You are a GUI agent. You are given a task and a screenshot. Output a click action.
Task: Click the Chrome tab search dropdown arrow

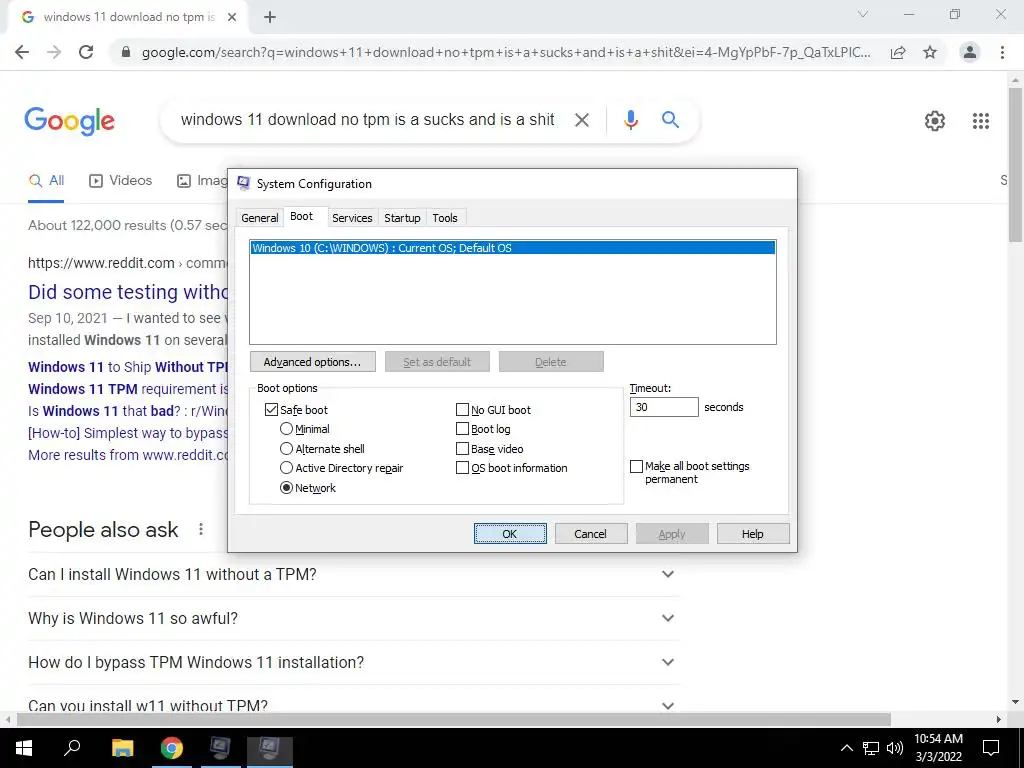coord(863,14)
